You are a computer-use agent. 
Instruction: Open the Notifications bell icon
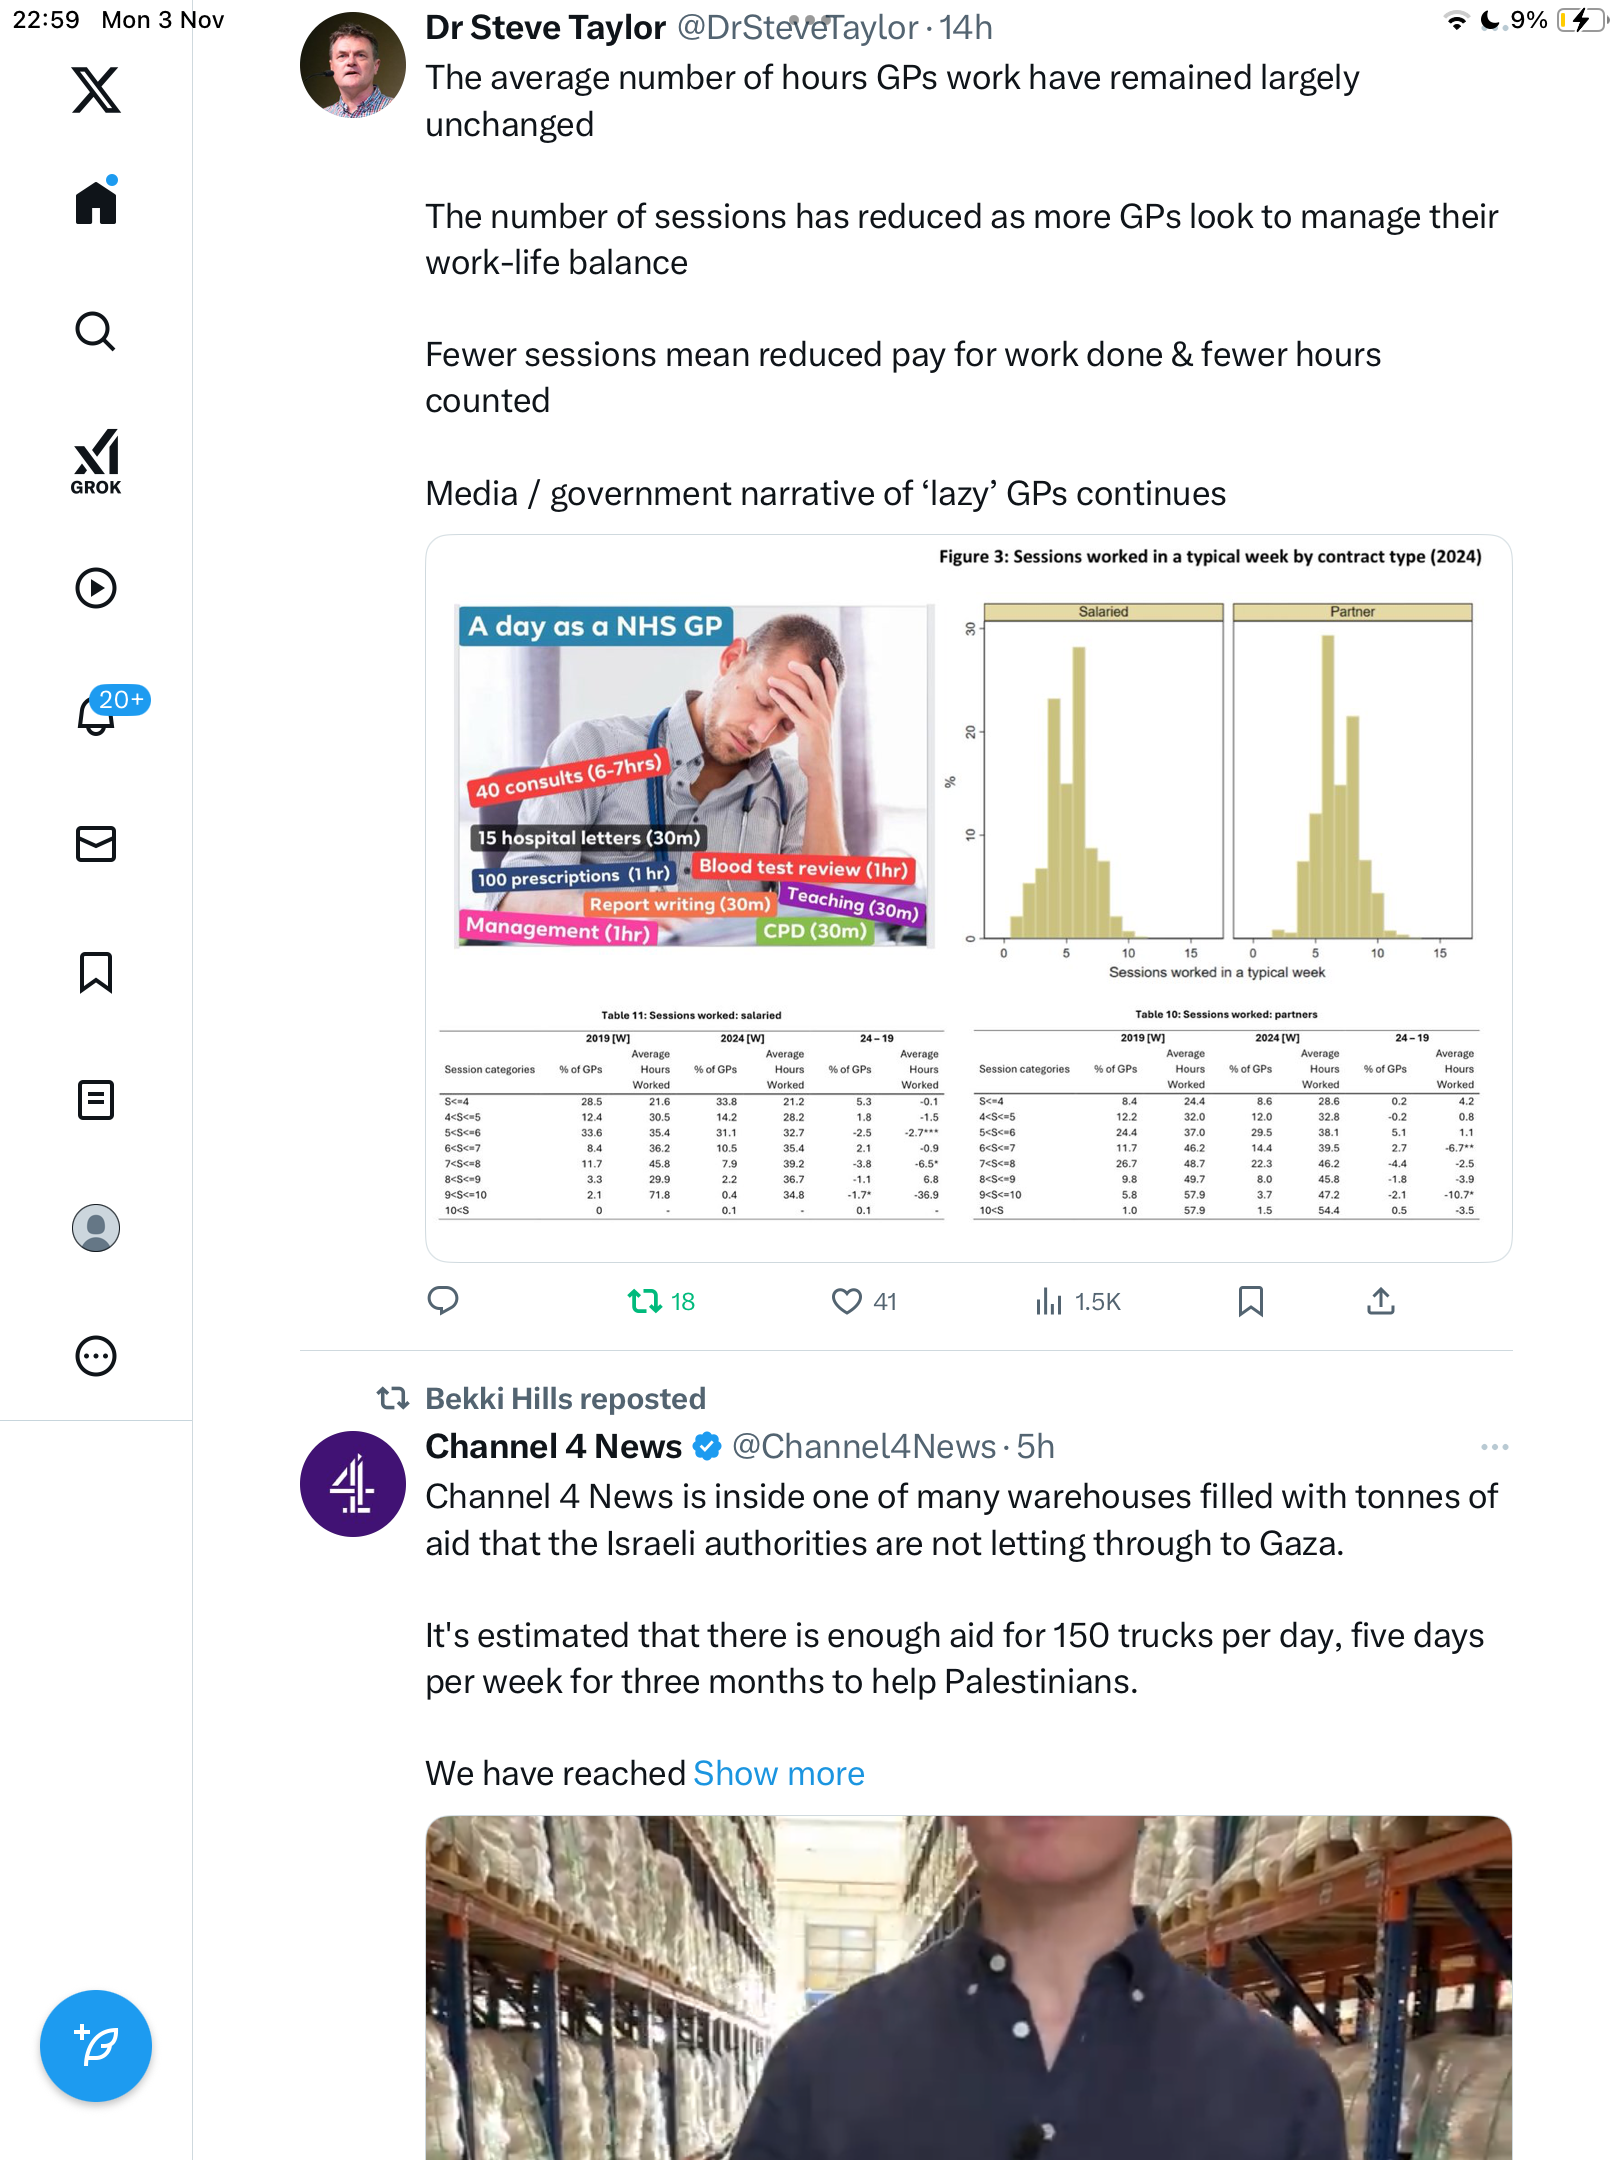click(x=96, y=715)
